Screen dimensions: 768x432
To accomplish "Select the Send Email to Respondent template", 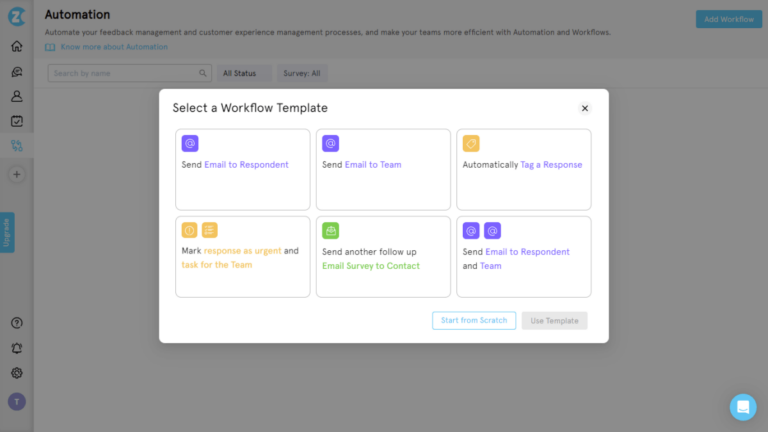I will coord(243,169).
